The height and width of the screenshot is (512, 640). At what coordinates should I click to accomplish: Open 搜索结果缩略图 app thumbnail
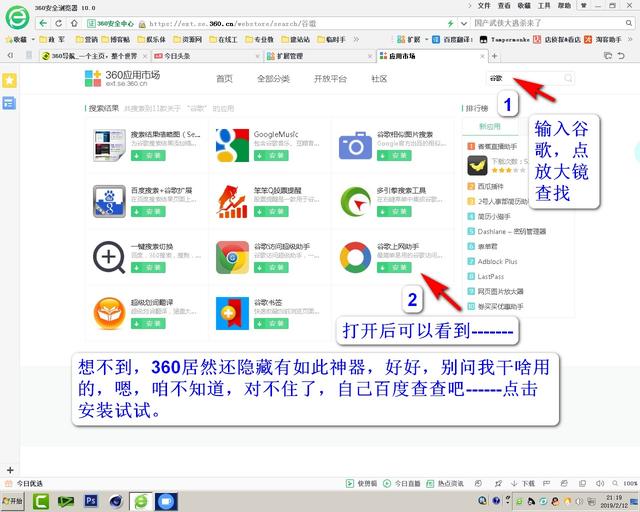[109, 145]
